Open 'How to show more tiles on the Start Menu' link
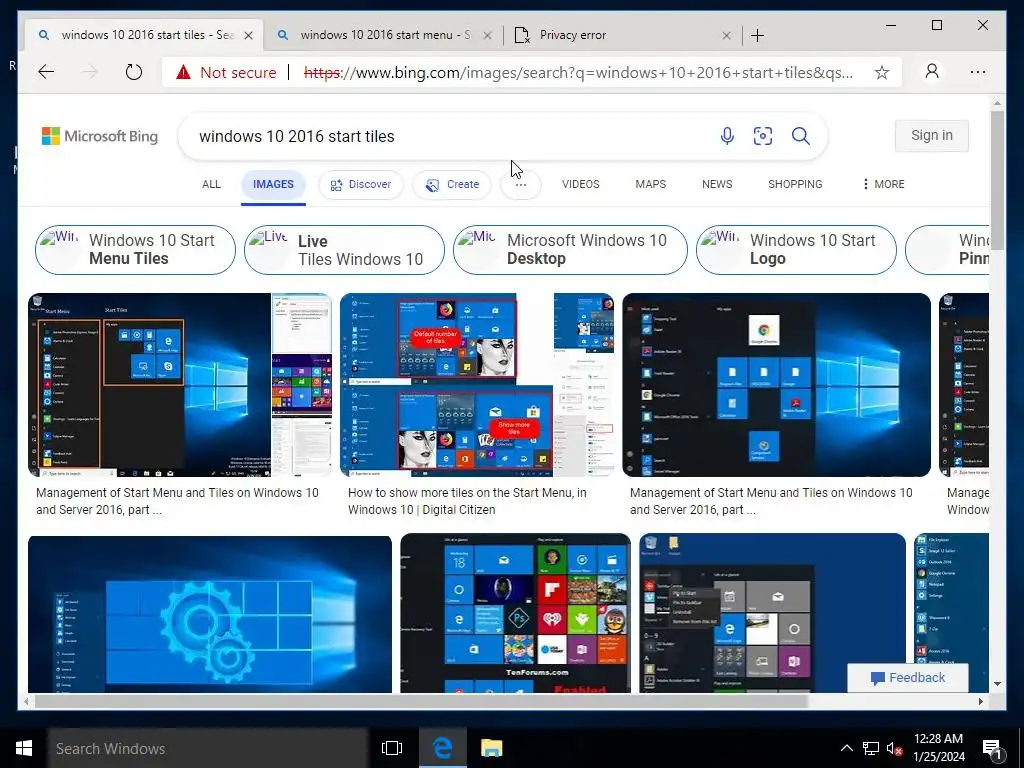 (467, 501)
